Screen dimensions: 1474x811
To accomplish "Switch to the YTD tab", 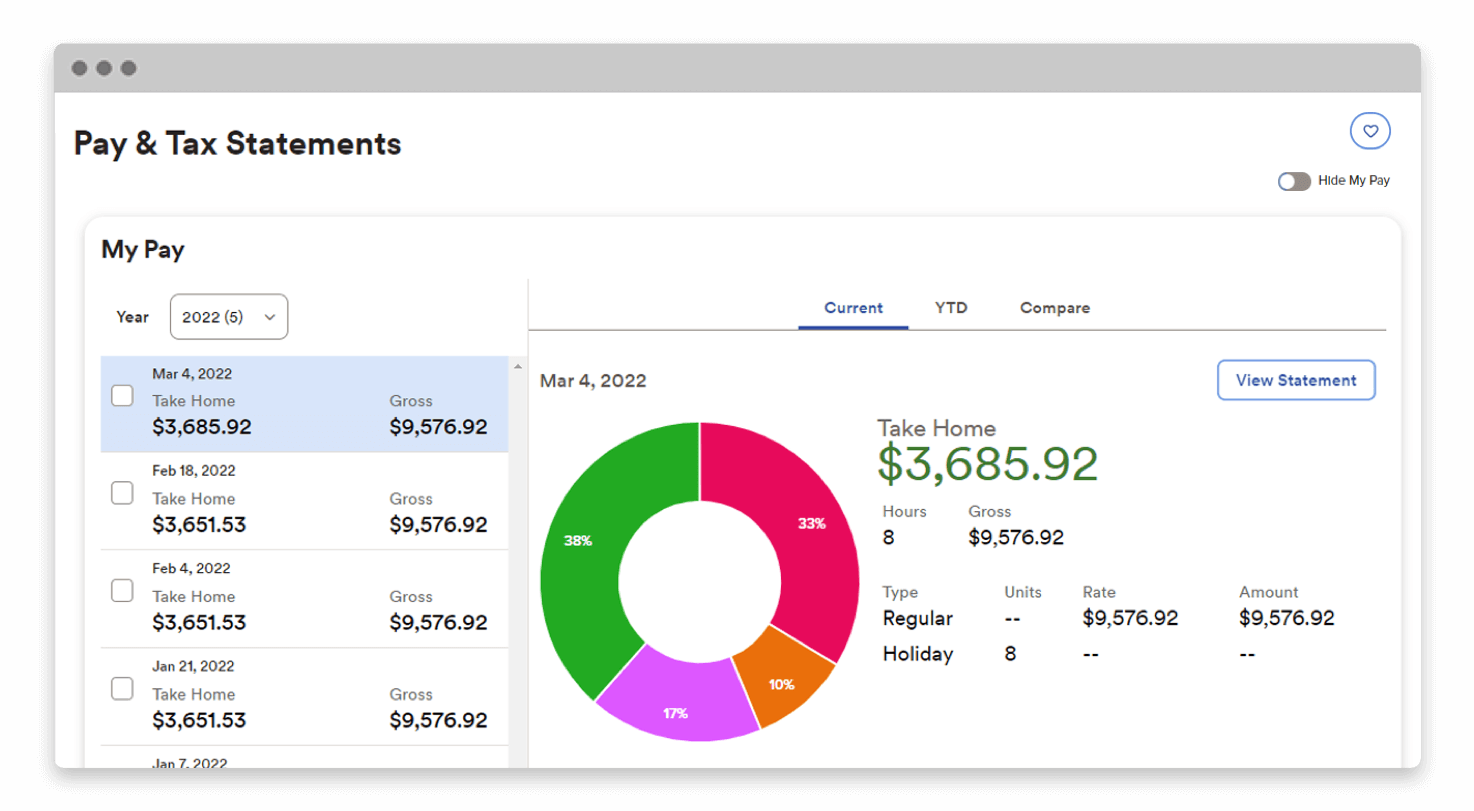I will pos(950,308).
